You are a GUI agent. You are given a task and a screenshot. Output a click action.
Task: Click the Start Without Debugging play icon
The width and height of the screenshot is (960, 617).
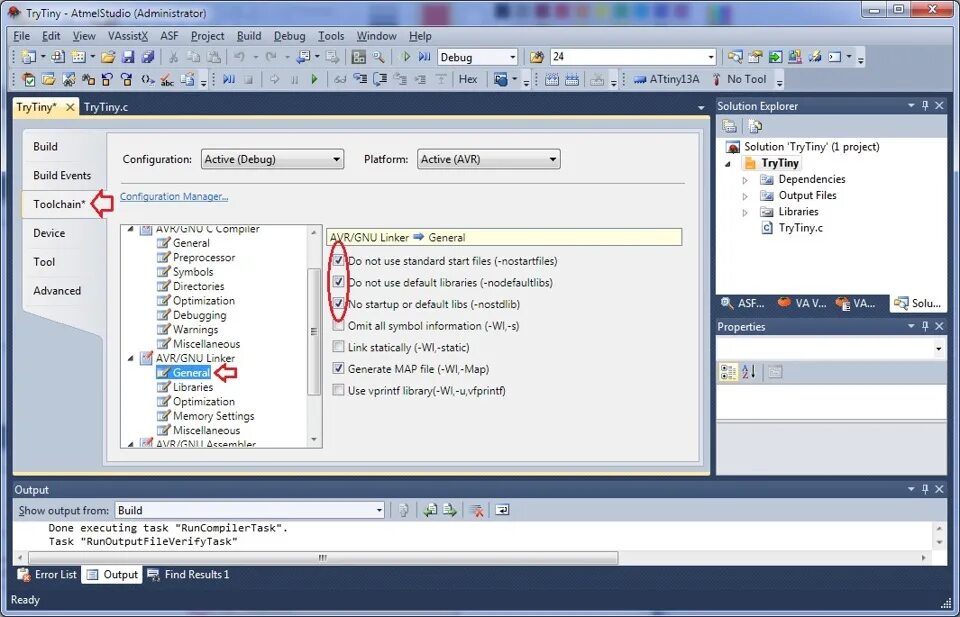405,57
